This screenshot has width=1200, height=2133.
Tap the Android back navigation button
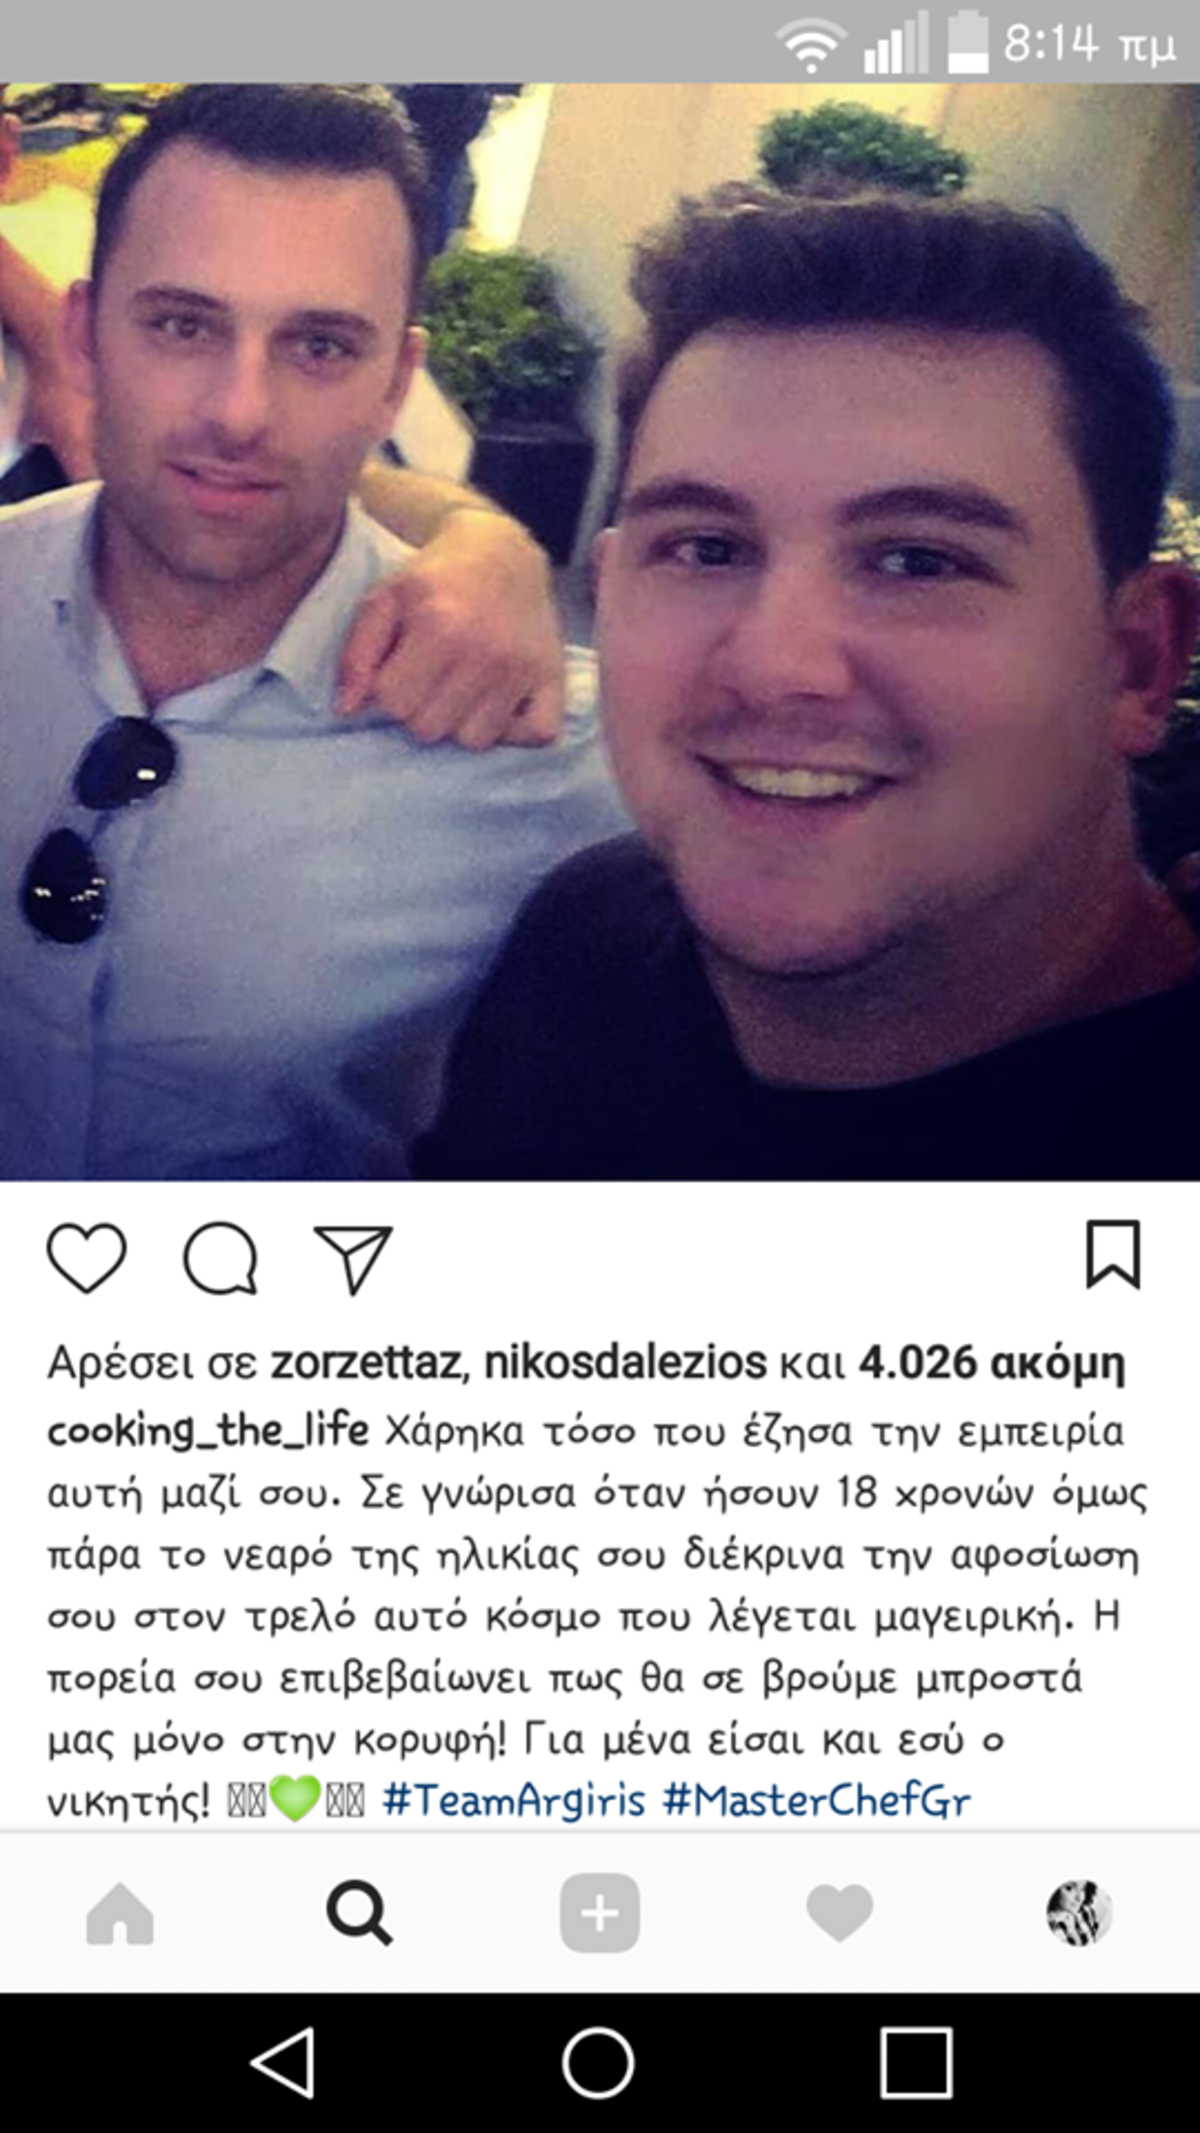tap(283, 2062)
